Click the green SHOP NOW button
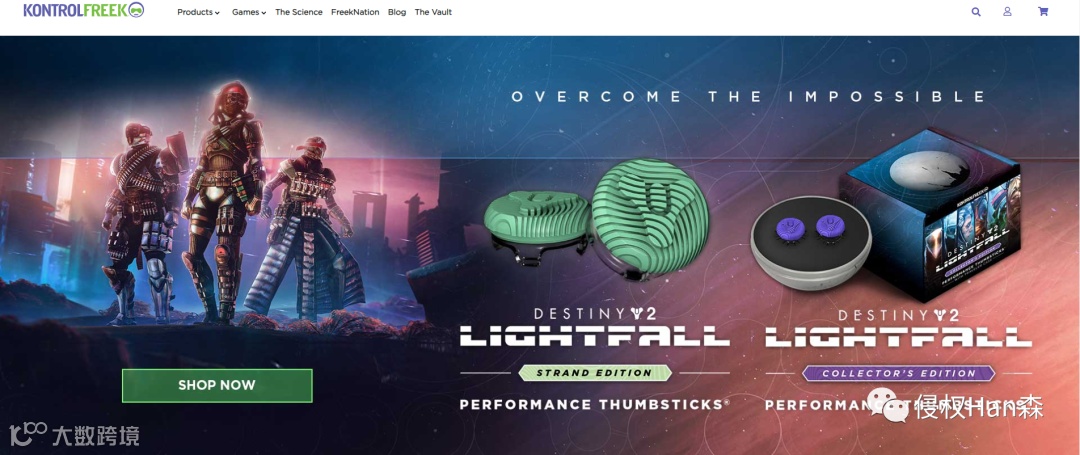The height and width of the screenshot is (455, 1080). [217, 385]
